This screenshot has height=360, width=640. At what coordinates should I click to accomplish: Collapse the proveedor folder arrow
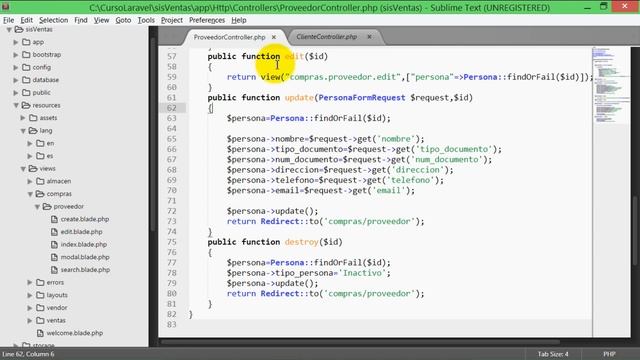[37, 207]
